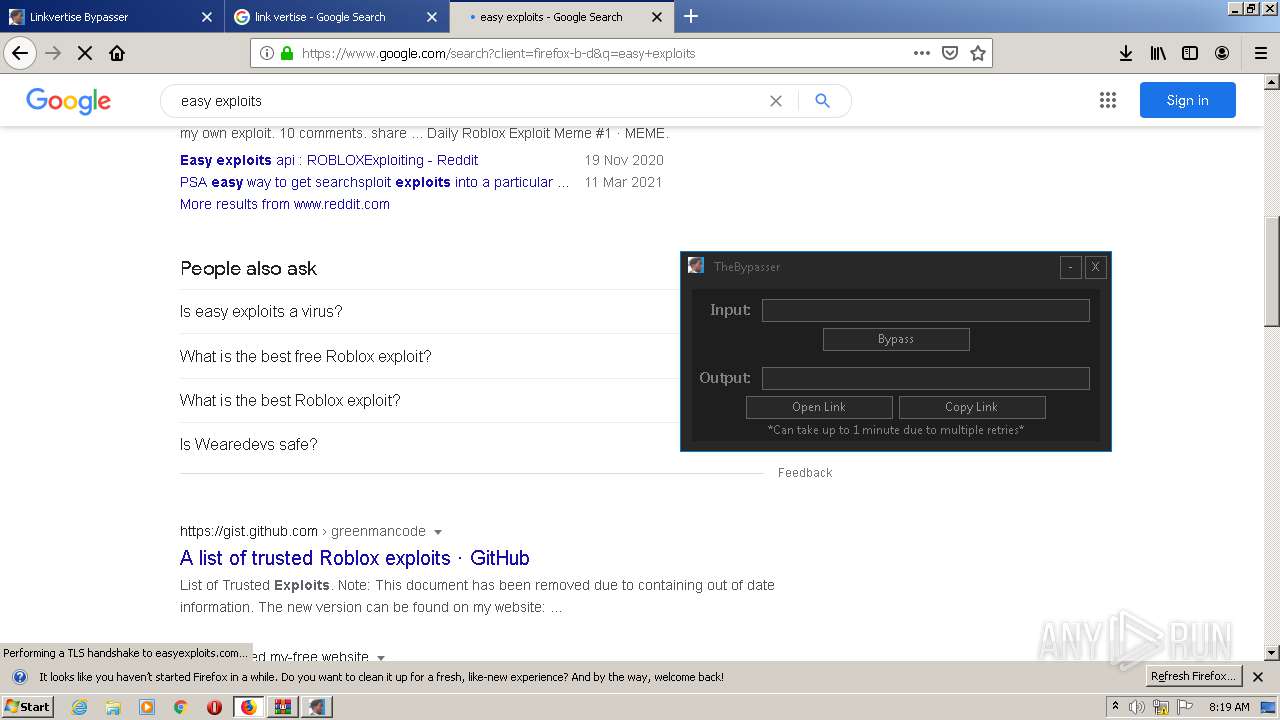Click the page vertical scrollbar thumb

point(1272,270)
